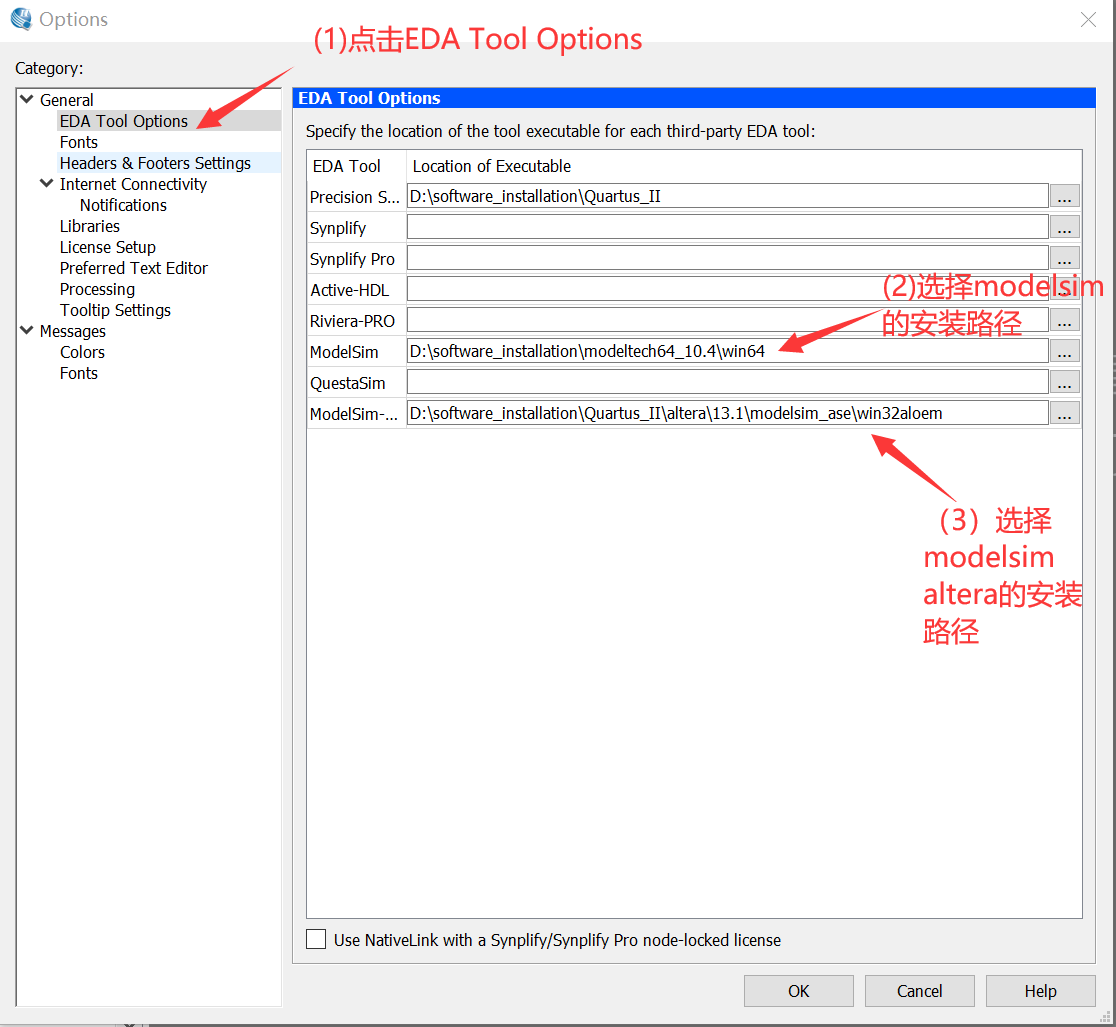
Task: Select Internet Connectivity category
Action: [133, 184]
